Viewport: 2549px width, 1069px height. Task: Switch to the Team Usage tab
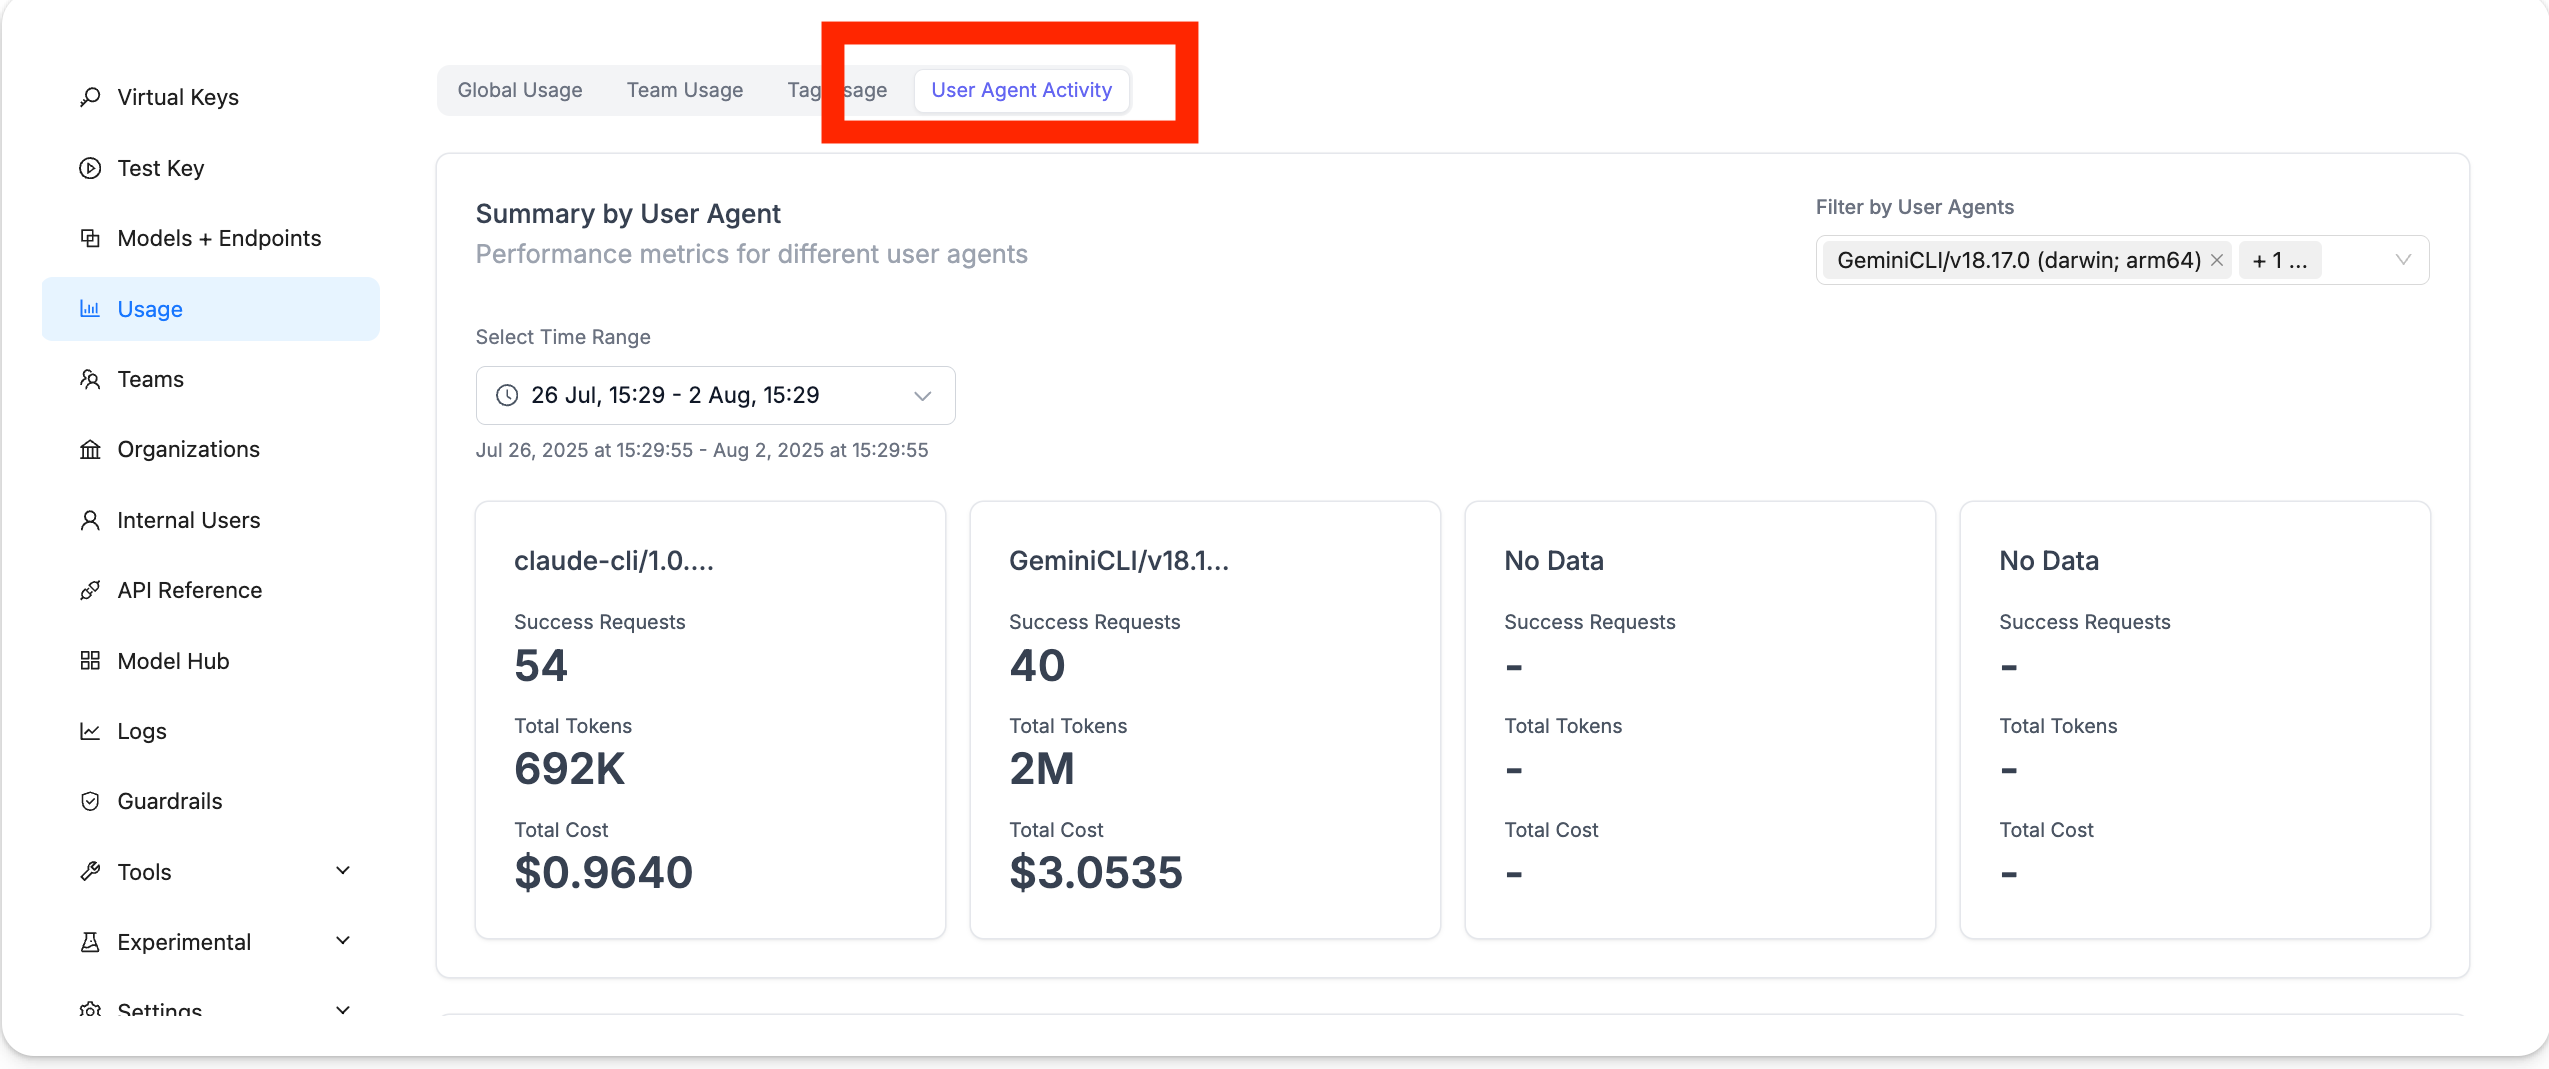(x=685, y=90)
